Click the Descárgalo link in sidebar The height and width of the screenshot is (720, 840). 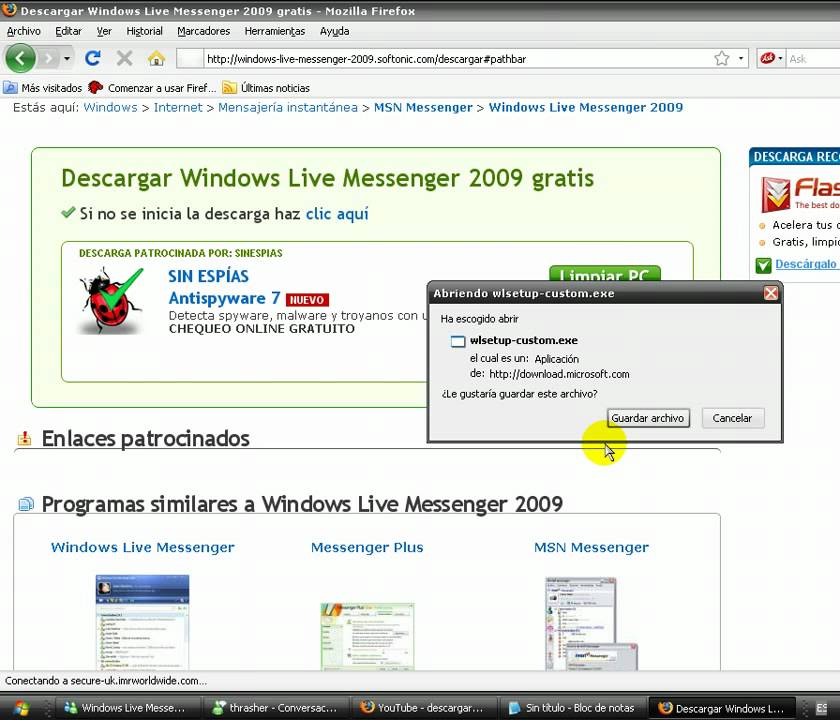click(x=806, y=264)
